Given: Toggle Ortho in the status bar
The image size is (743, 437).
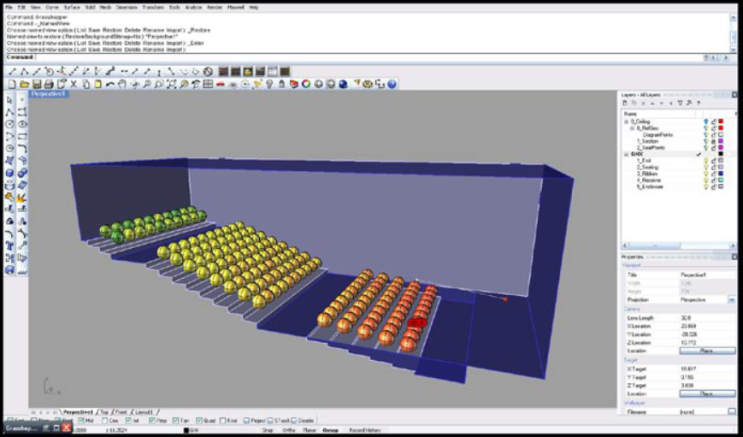Looking at the screenshot, I should pos(289,430).
